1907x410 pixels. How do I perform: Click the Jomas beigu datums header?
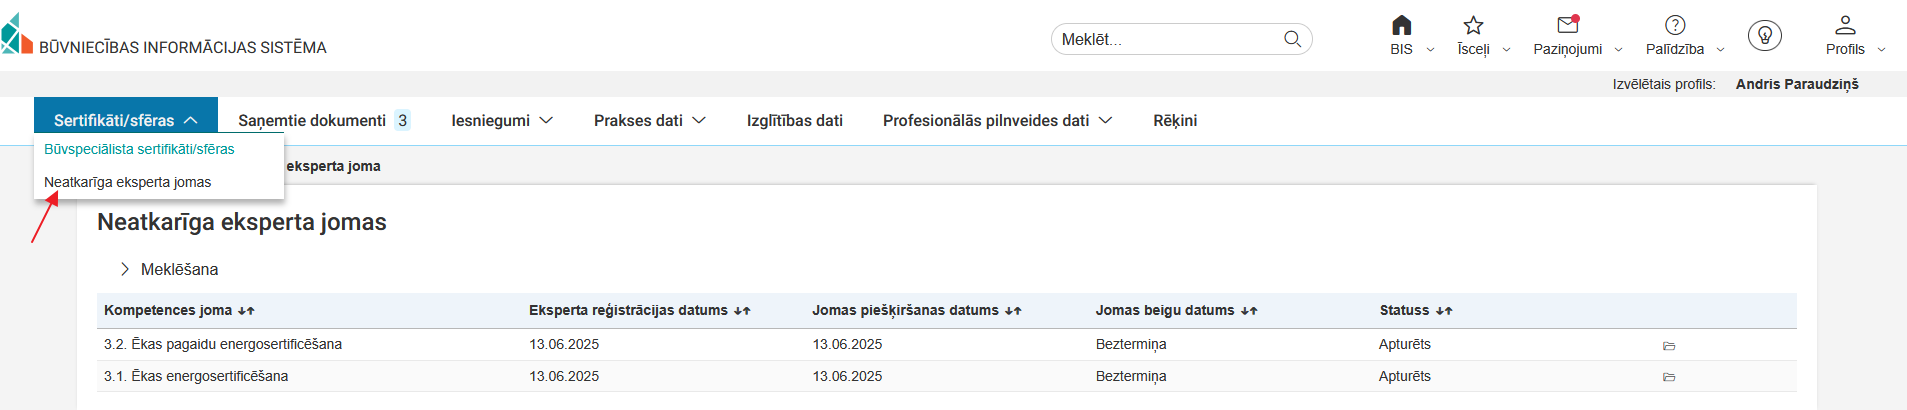click(x=1165, y=310)
